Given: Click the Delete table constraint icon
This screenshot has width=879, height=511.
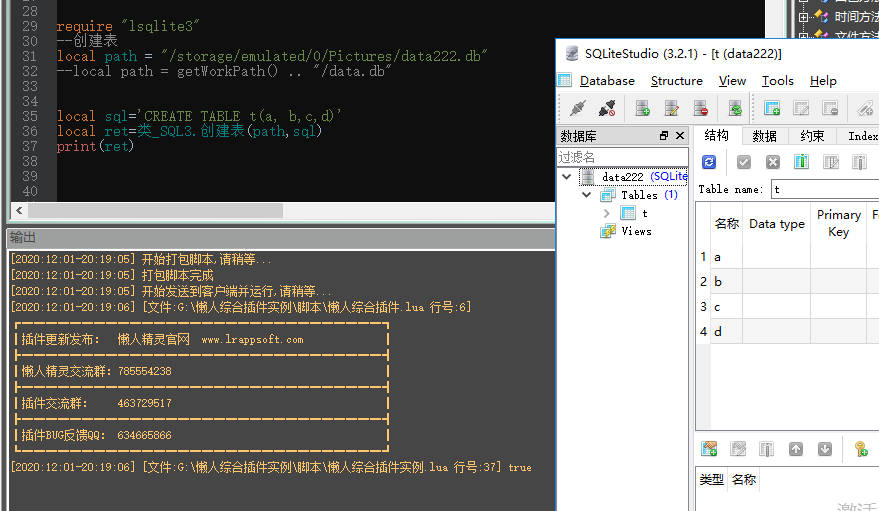Looking at the screenshot, I should point(766,449).
